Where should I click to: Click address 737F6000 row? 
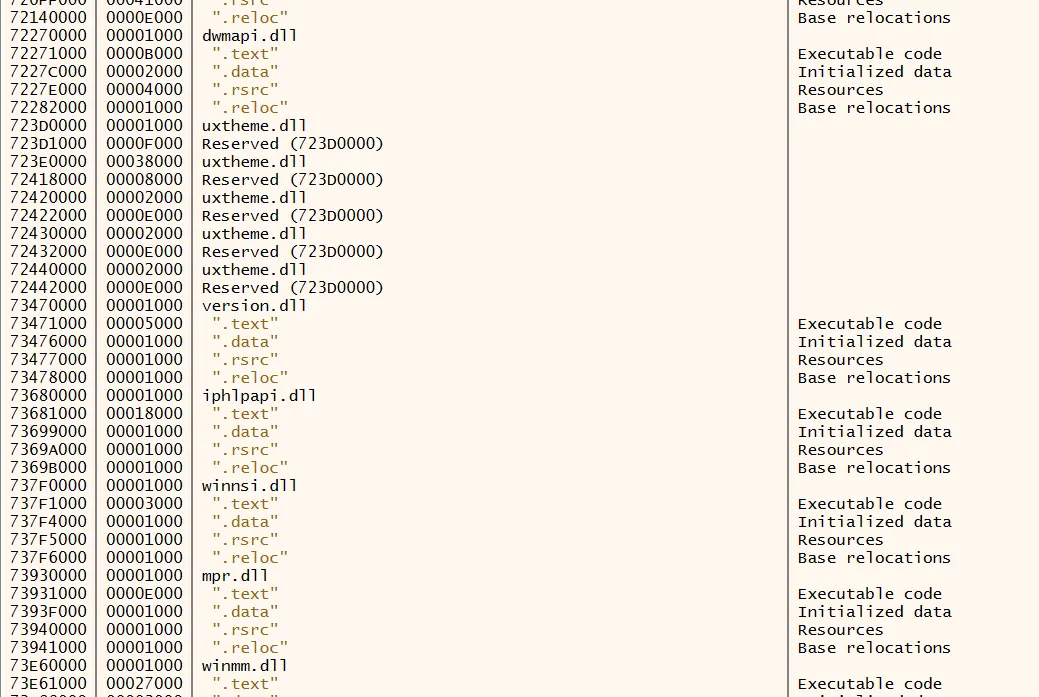point(48,557)
